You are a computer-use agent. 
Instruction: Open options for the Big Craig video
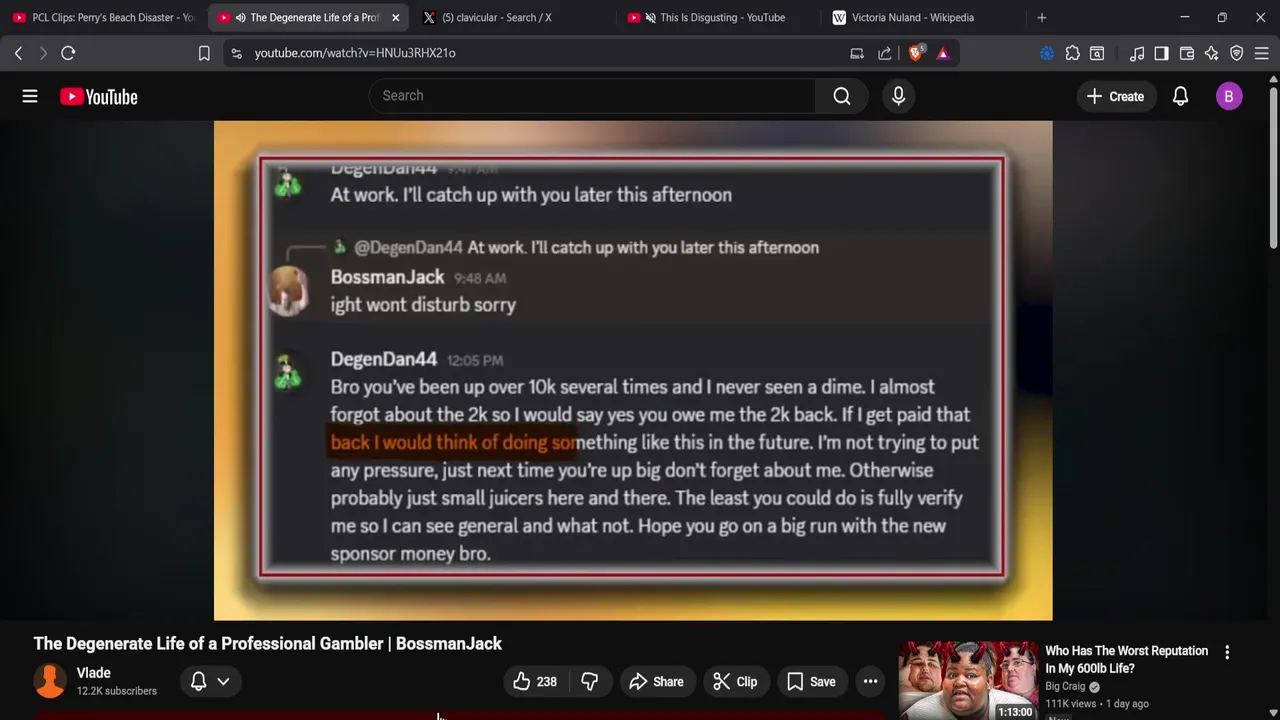1227,652
